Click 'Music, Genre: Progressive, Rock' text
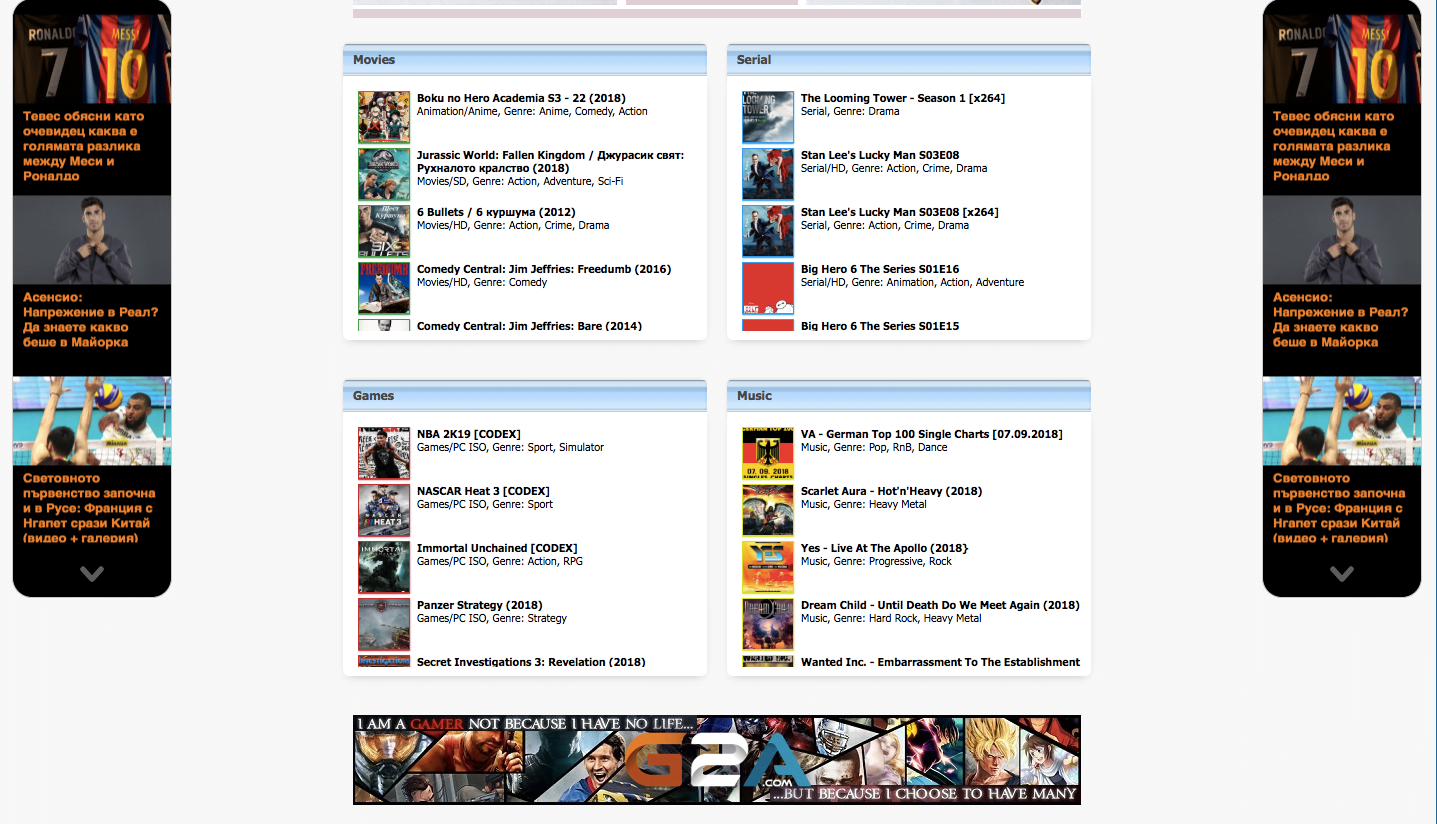Viewport: 1437px width, 824px height. [x=876, y=561]
